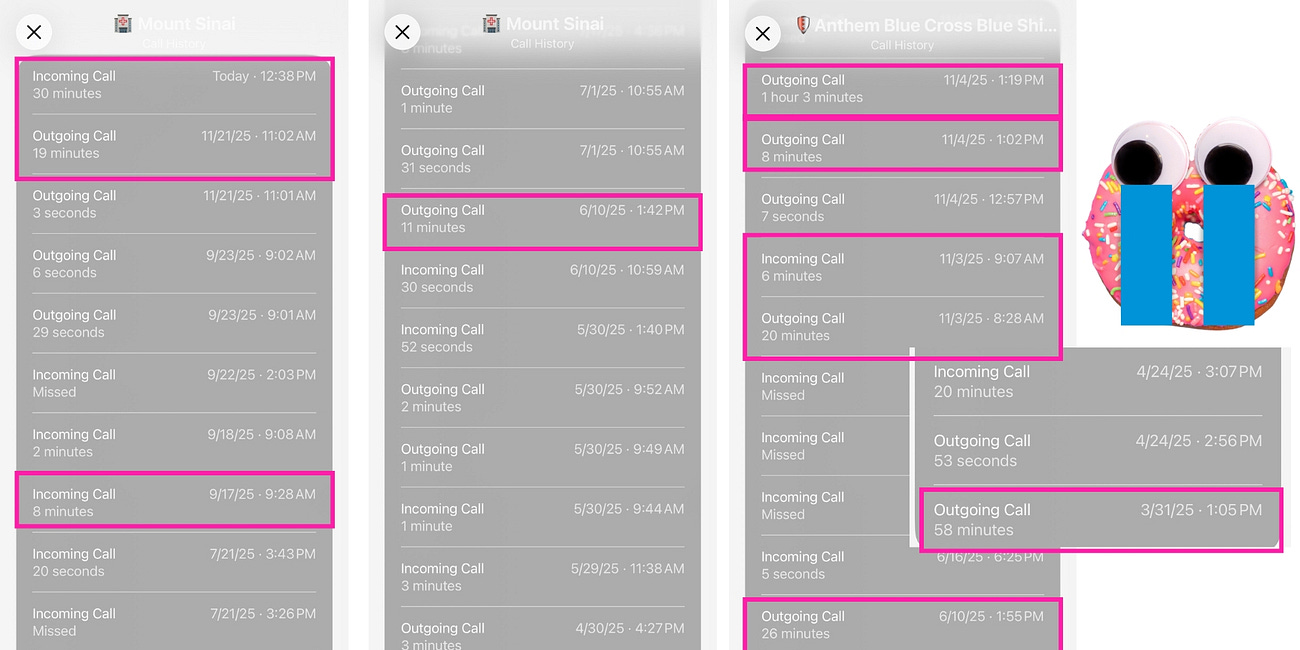This screenshot has width=1300, height=650.
Task: Select Outgoing Call 11/21/25 11:01 AM, 3 seconds
Action: pos(174,204)
